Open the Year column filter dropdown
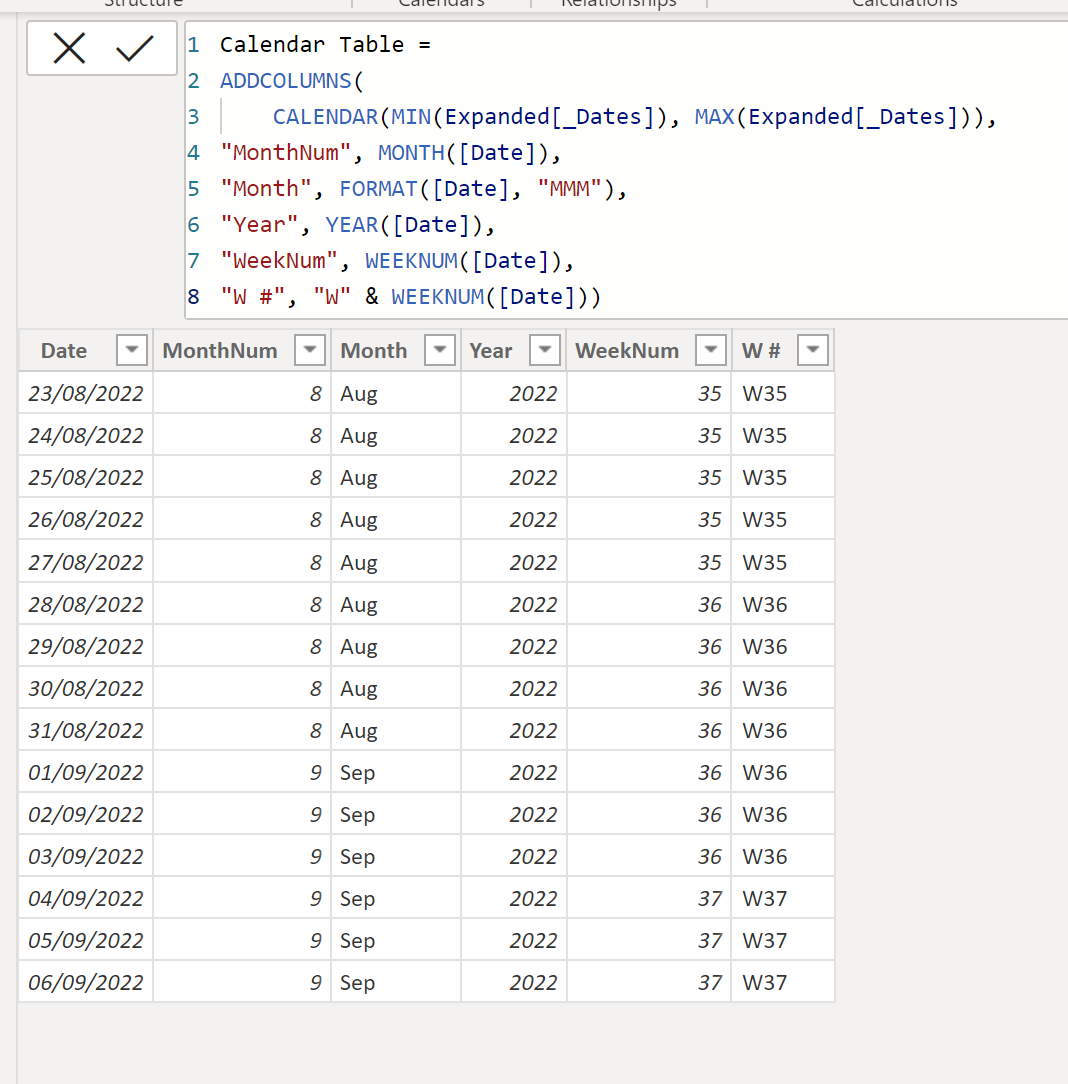Screen dimensions: 1068x1084 pos(545,350)
